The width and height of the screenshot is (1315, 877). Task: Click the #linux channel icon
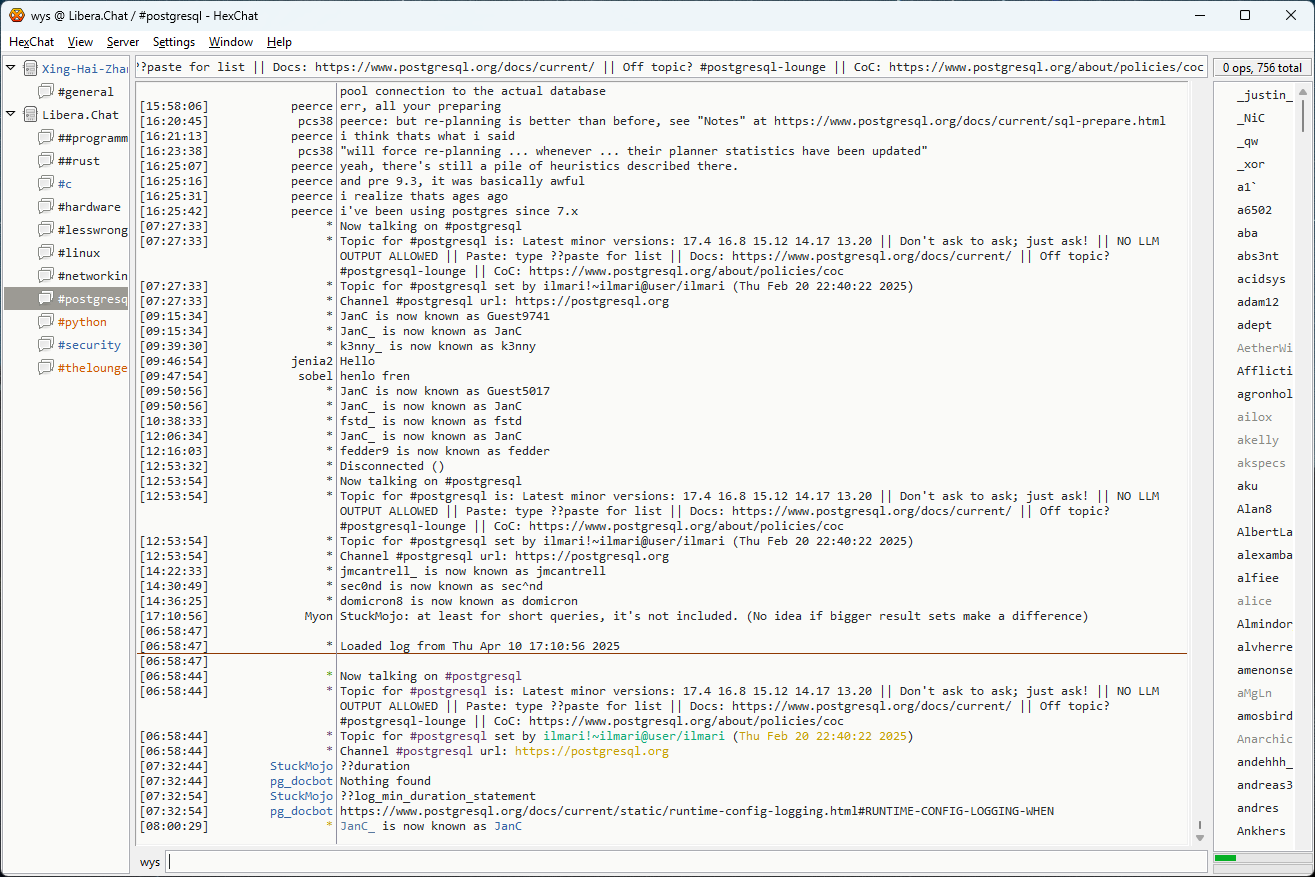pyautogui.click(x=46, y=253)
